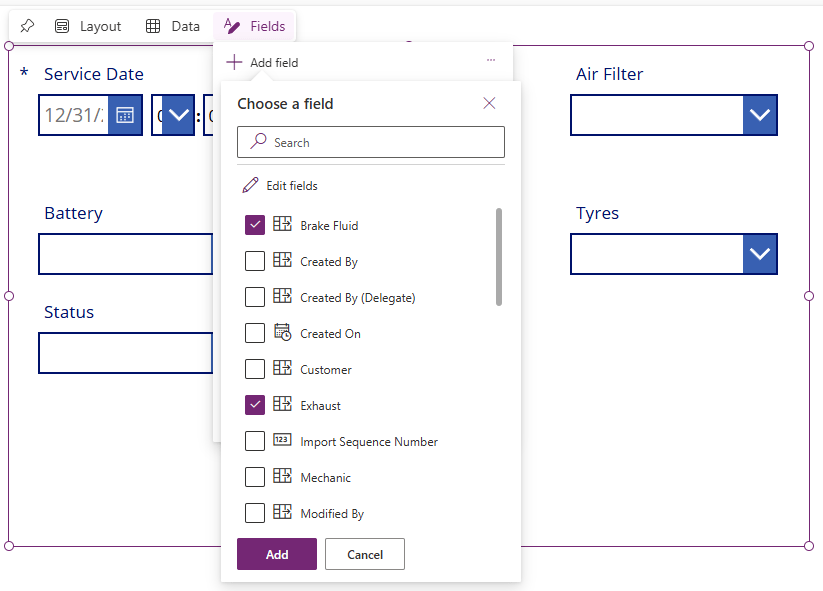Open the calendar picker for Service Date
This screenshot has width=823, height=591.
[x=125, y=115]
